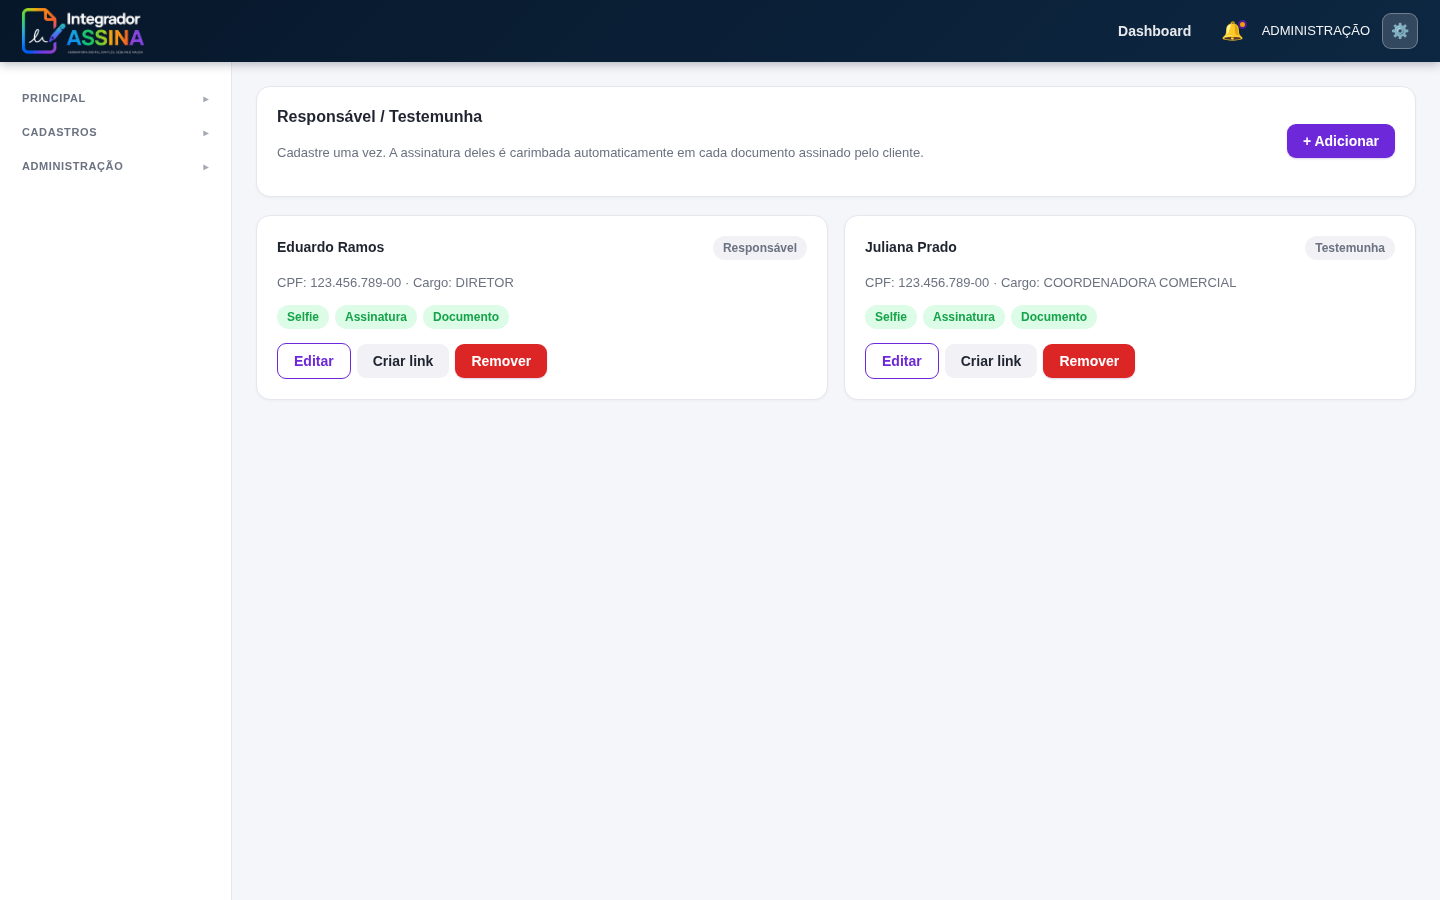Image resolution: width=1440 pixels, height=900 pixels.
Task: Edit Eduardo Ramos' record
Action: pos(314,361)
